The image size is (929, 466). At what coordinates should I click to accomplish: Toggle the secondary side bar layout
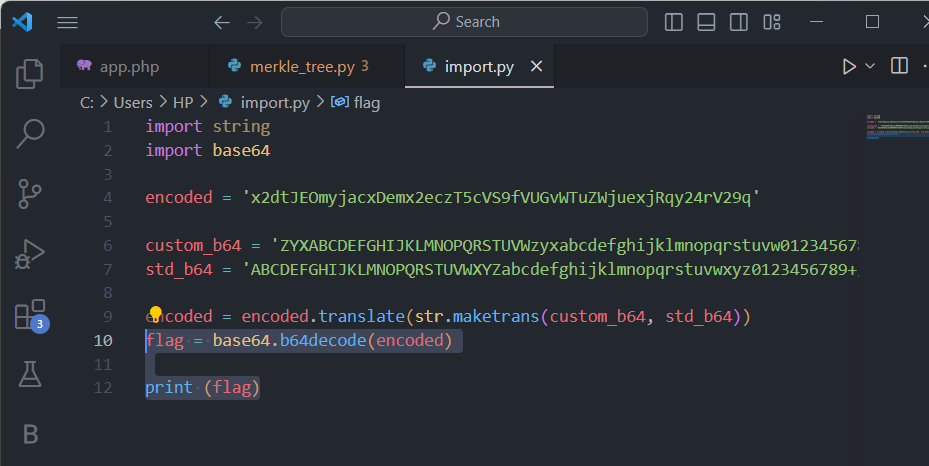[x=739, y=22]
